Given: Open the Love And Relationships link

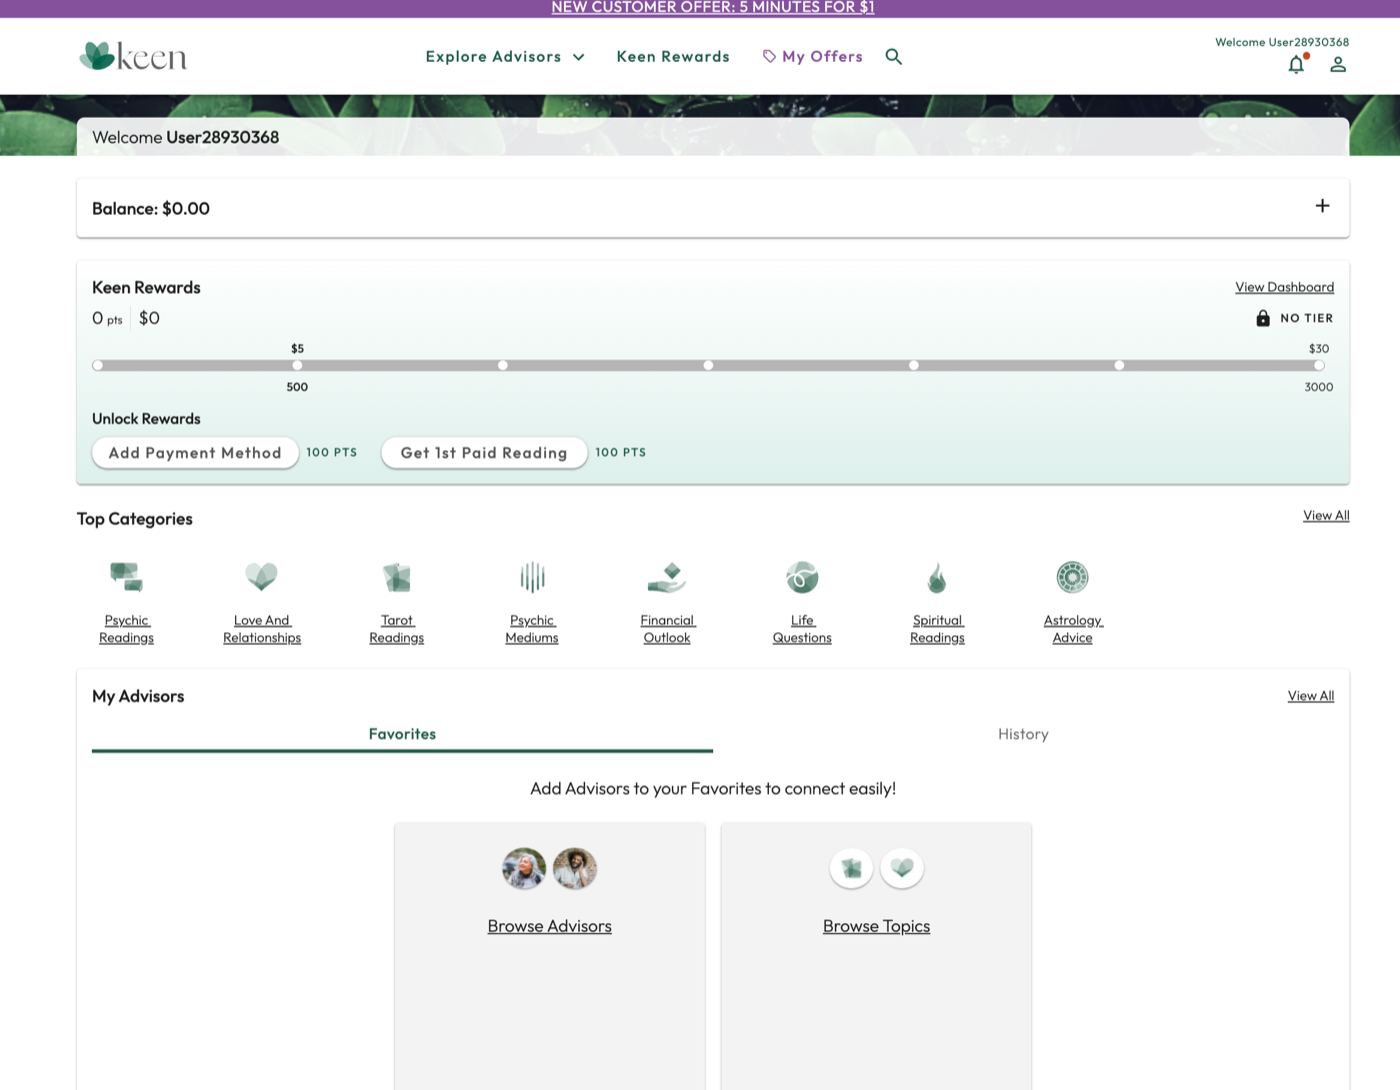Looking at the screenshot, I should pos(262,629).
